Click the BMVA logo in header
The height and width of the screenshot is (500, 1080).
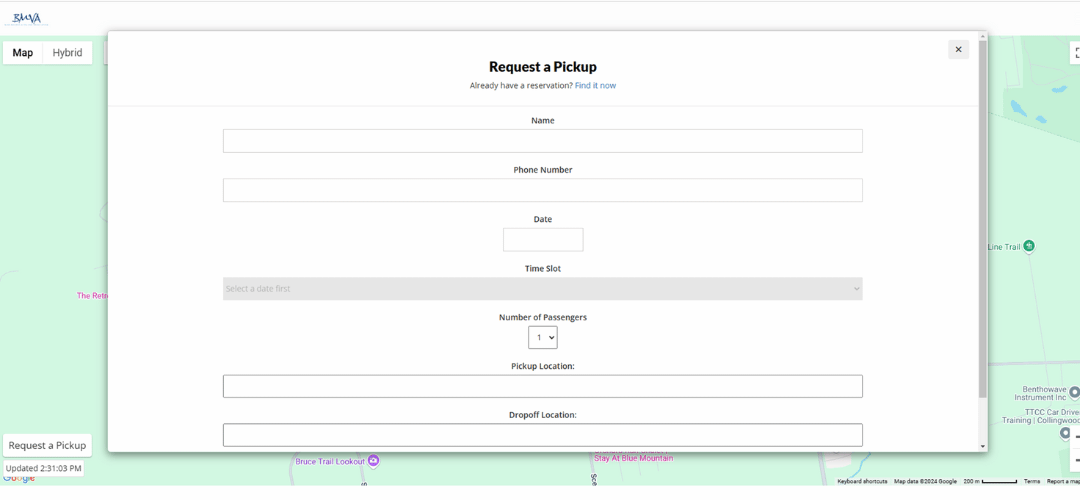click(x=25, y=18)
